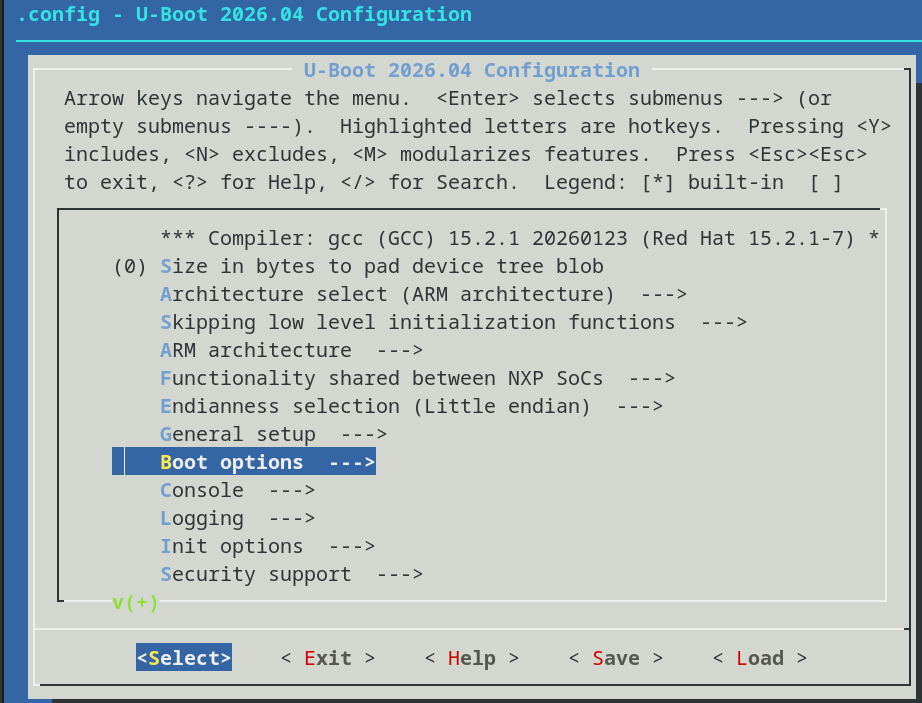
Task: Click the U-Boot 2026.04 Configuration title
Action: pos(470,70)
